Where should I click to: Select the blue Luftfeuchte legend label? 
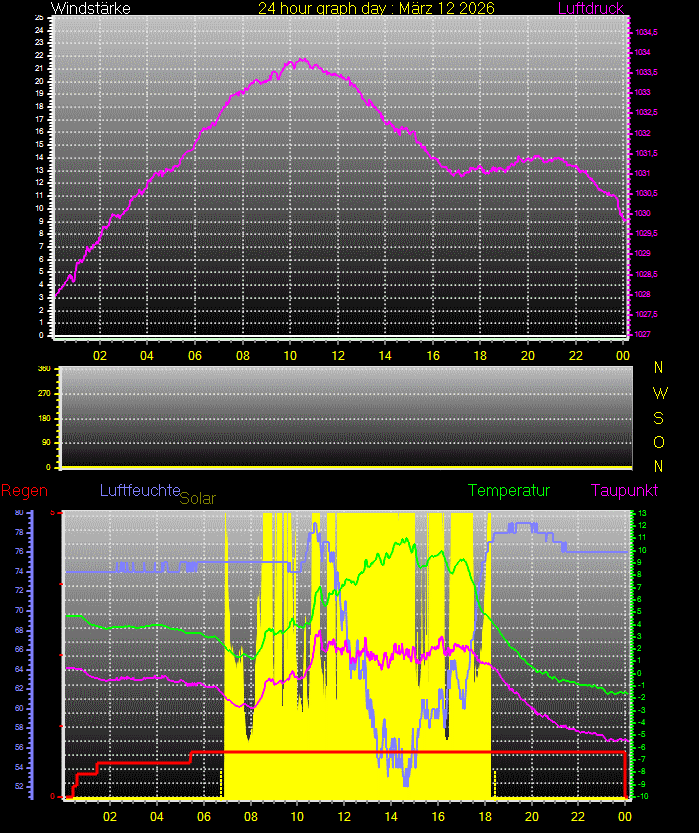click(138, 490)
